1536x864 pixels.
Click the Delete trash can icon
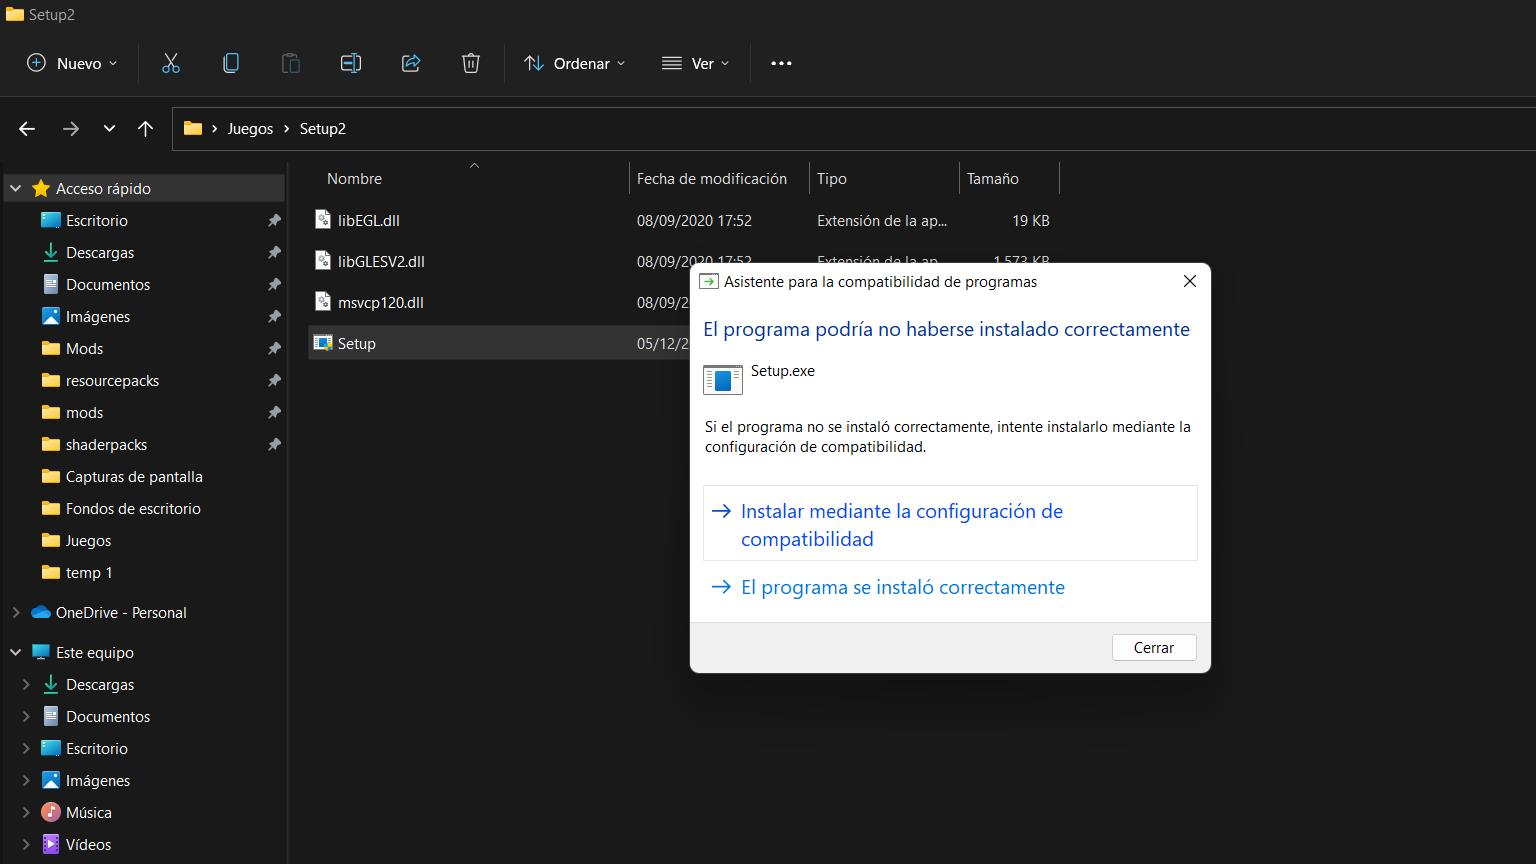coord(471,63)
